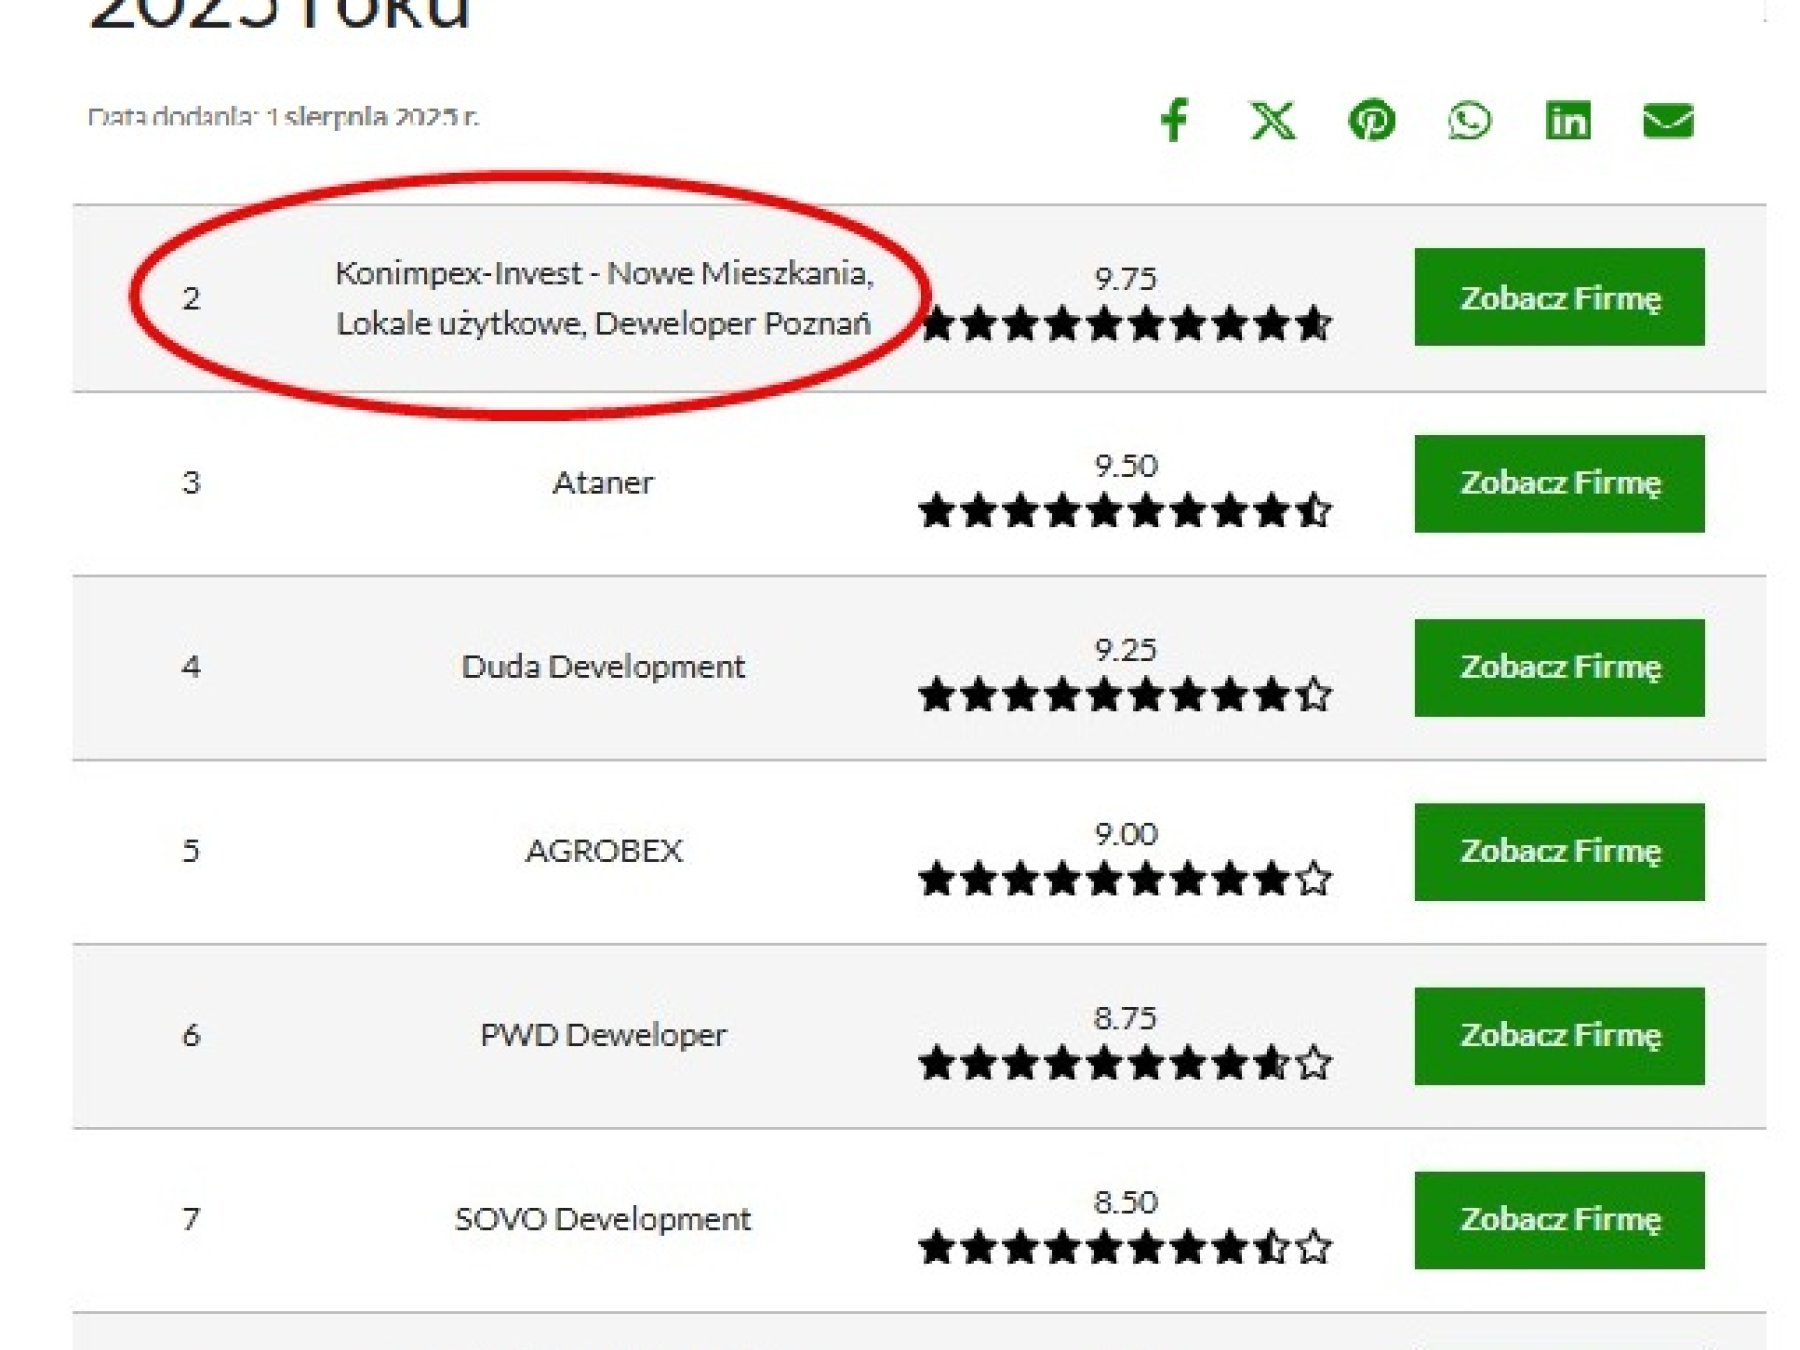This screenshot has width=1800, height=1350.
Task: Select the Ataner company name
Action: click(x=603, y=483)
